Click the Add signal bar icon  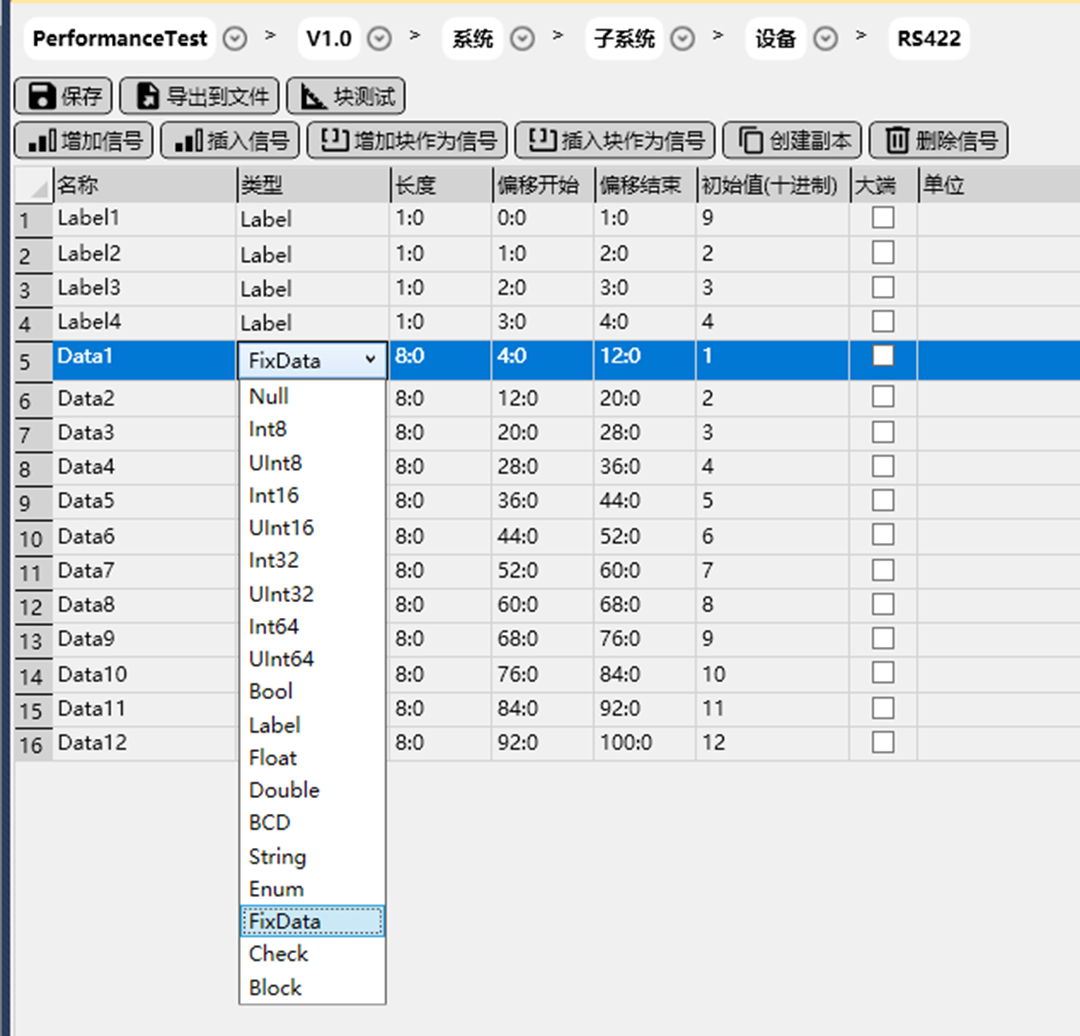pyautogui.click(x=41, y=141)
